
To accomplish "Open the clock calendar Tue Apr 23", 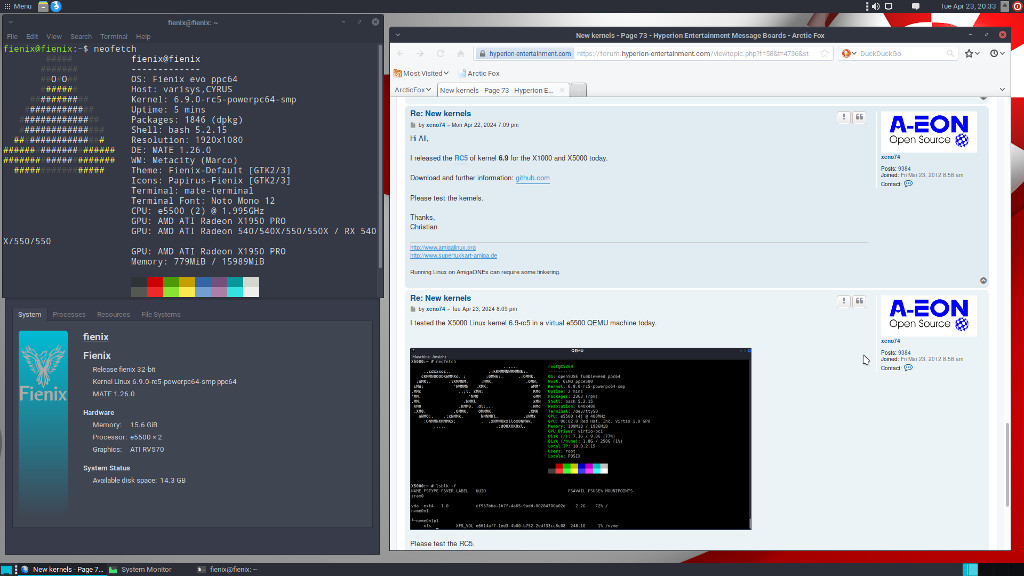I will click(968, 6).
